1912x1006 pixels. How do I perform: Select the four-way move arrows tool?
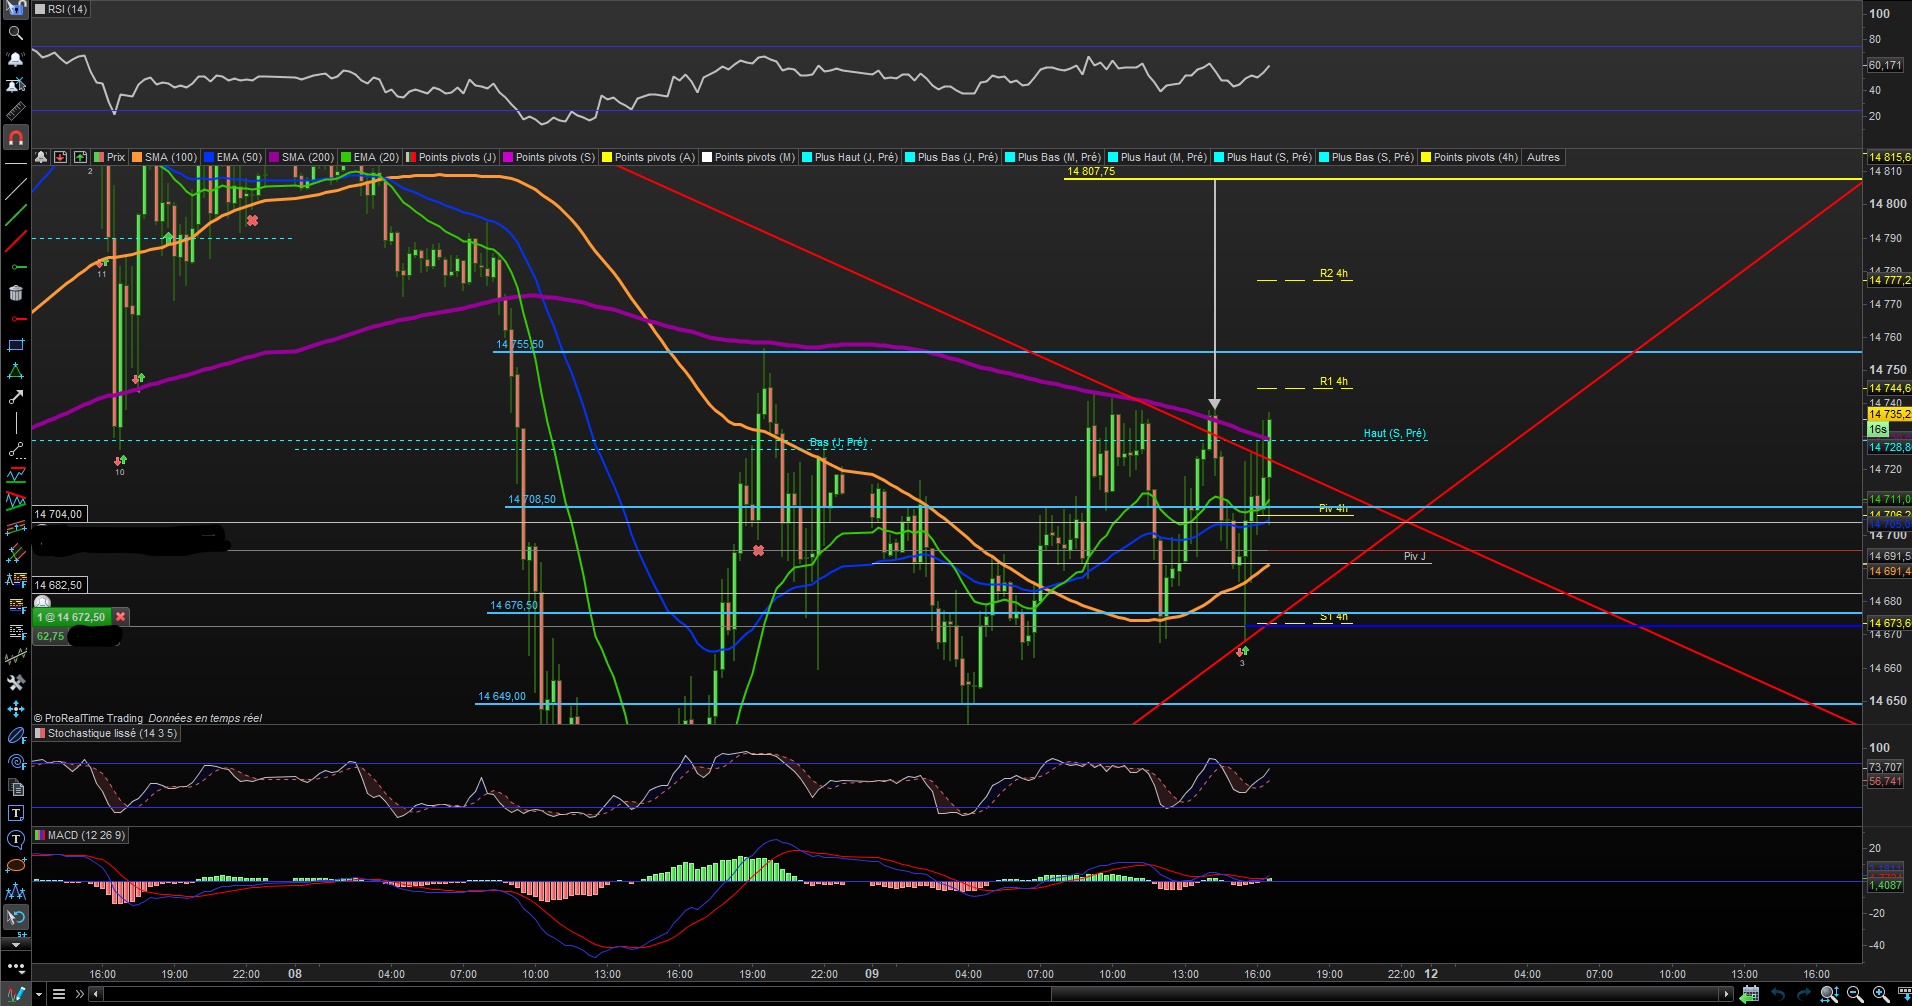[15, 709]
